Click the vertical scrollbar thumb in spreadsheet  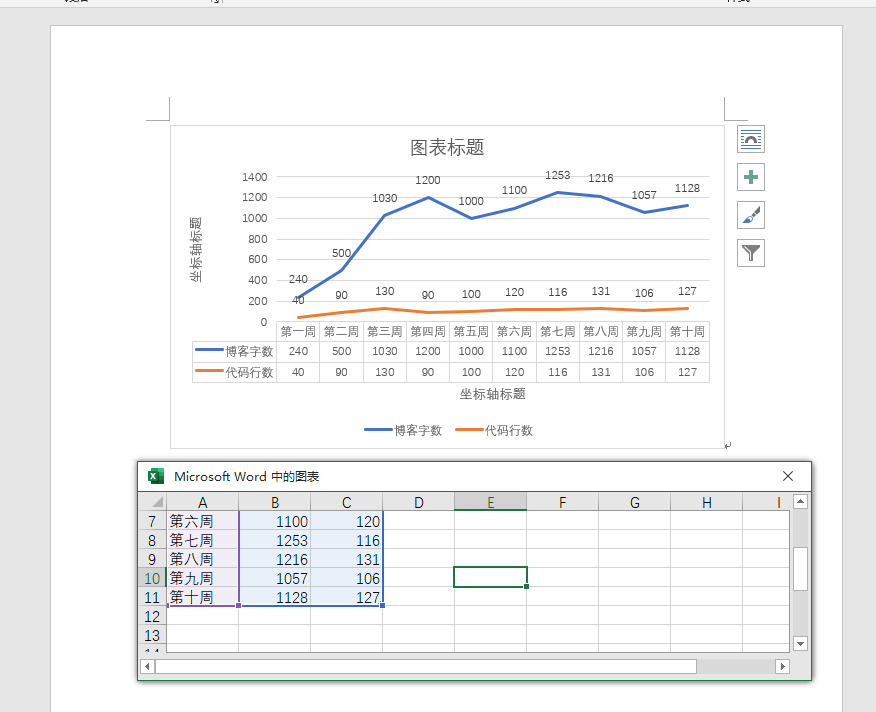tap(800, 568)
